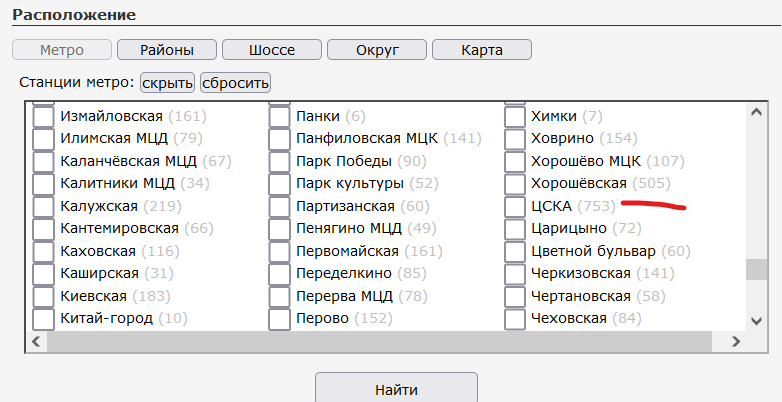Open the Карта tab

(x=482, y=50)
